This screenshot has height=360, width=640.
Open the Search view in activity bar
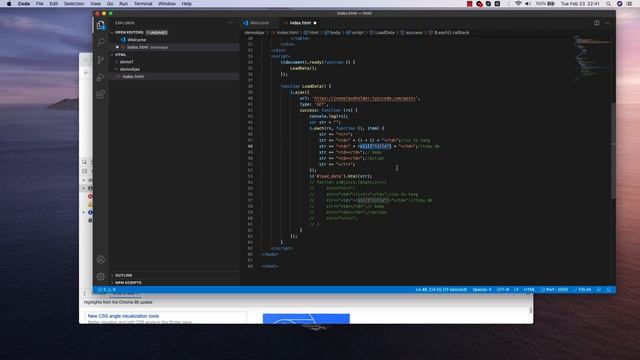click(101, 42)
